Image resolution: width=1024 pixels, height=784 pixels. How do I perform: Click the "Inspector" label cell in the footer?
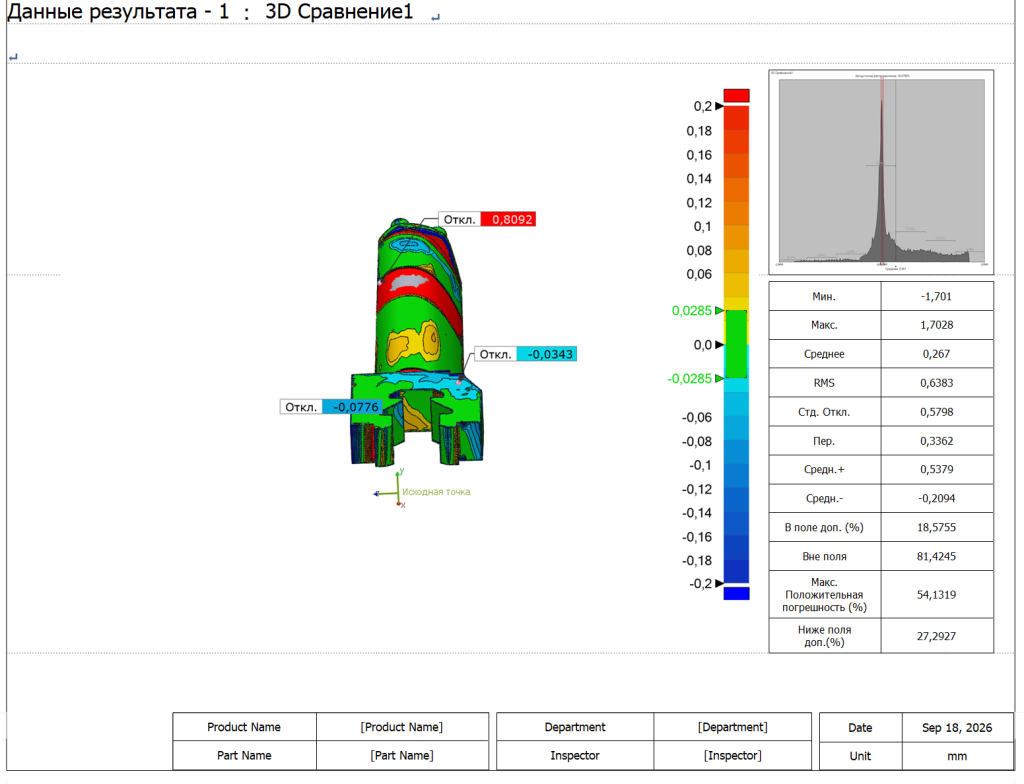tap(575, 756)
